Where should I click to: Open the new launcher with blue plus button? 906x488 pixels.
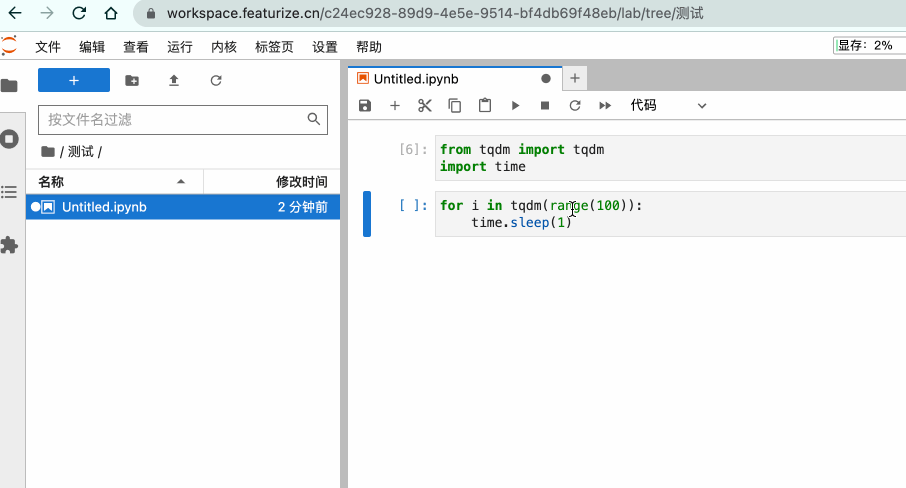click(73, 81)
